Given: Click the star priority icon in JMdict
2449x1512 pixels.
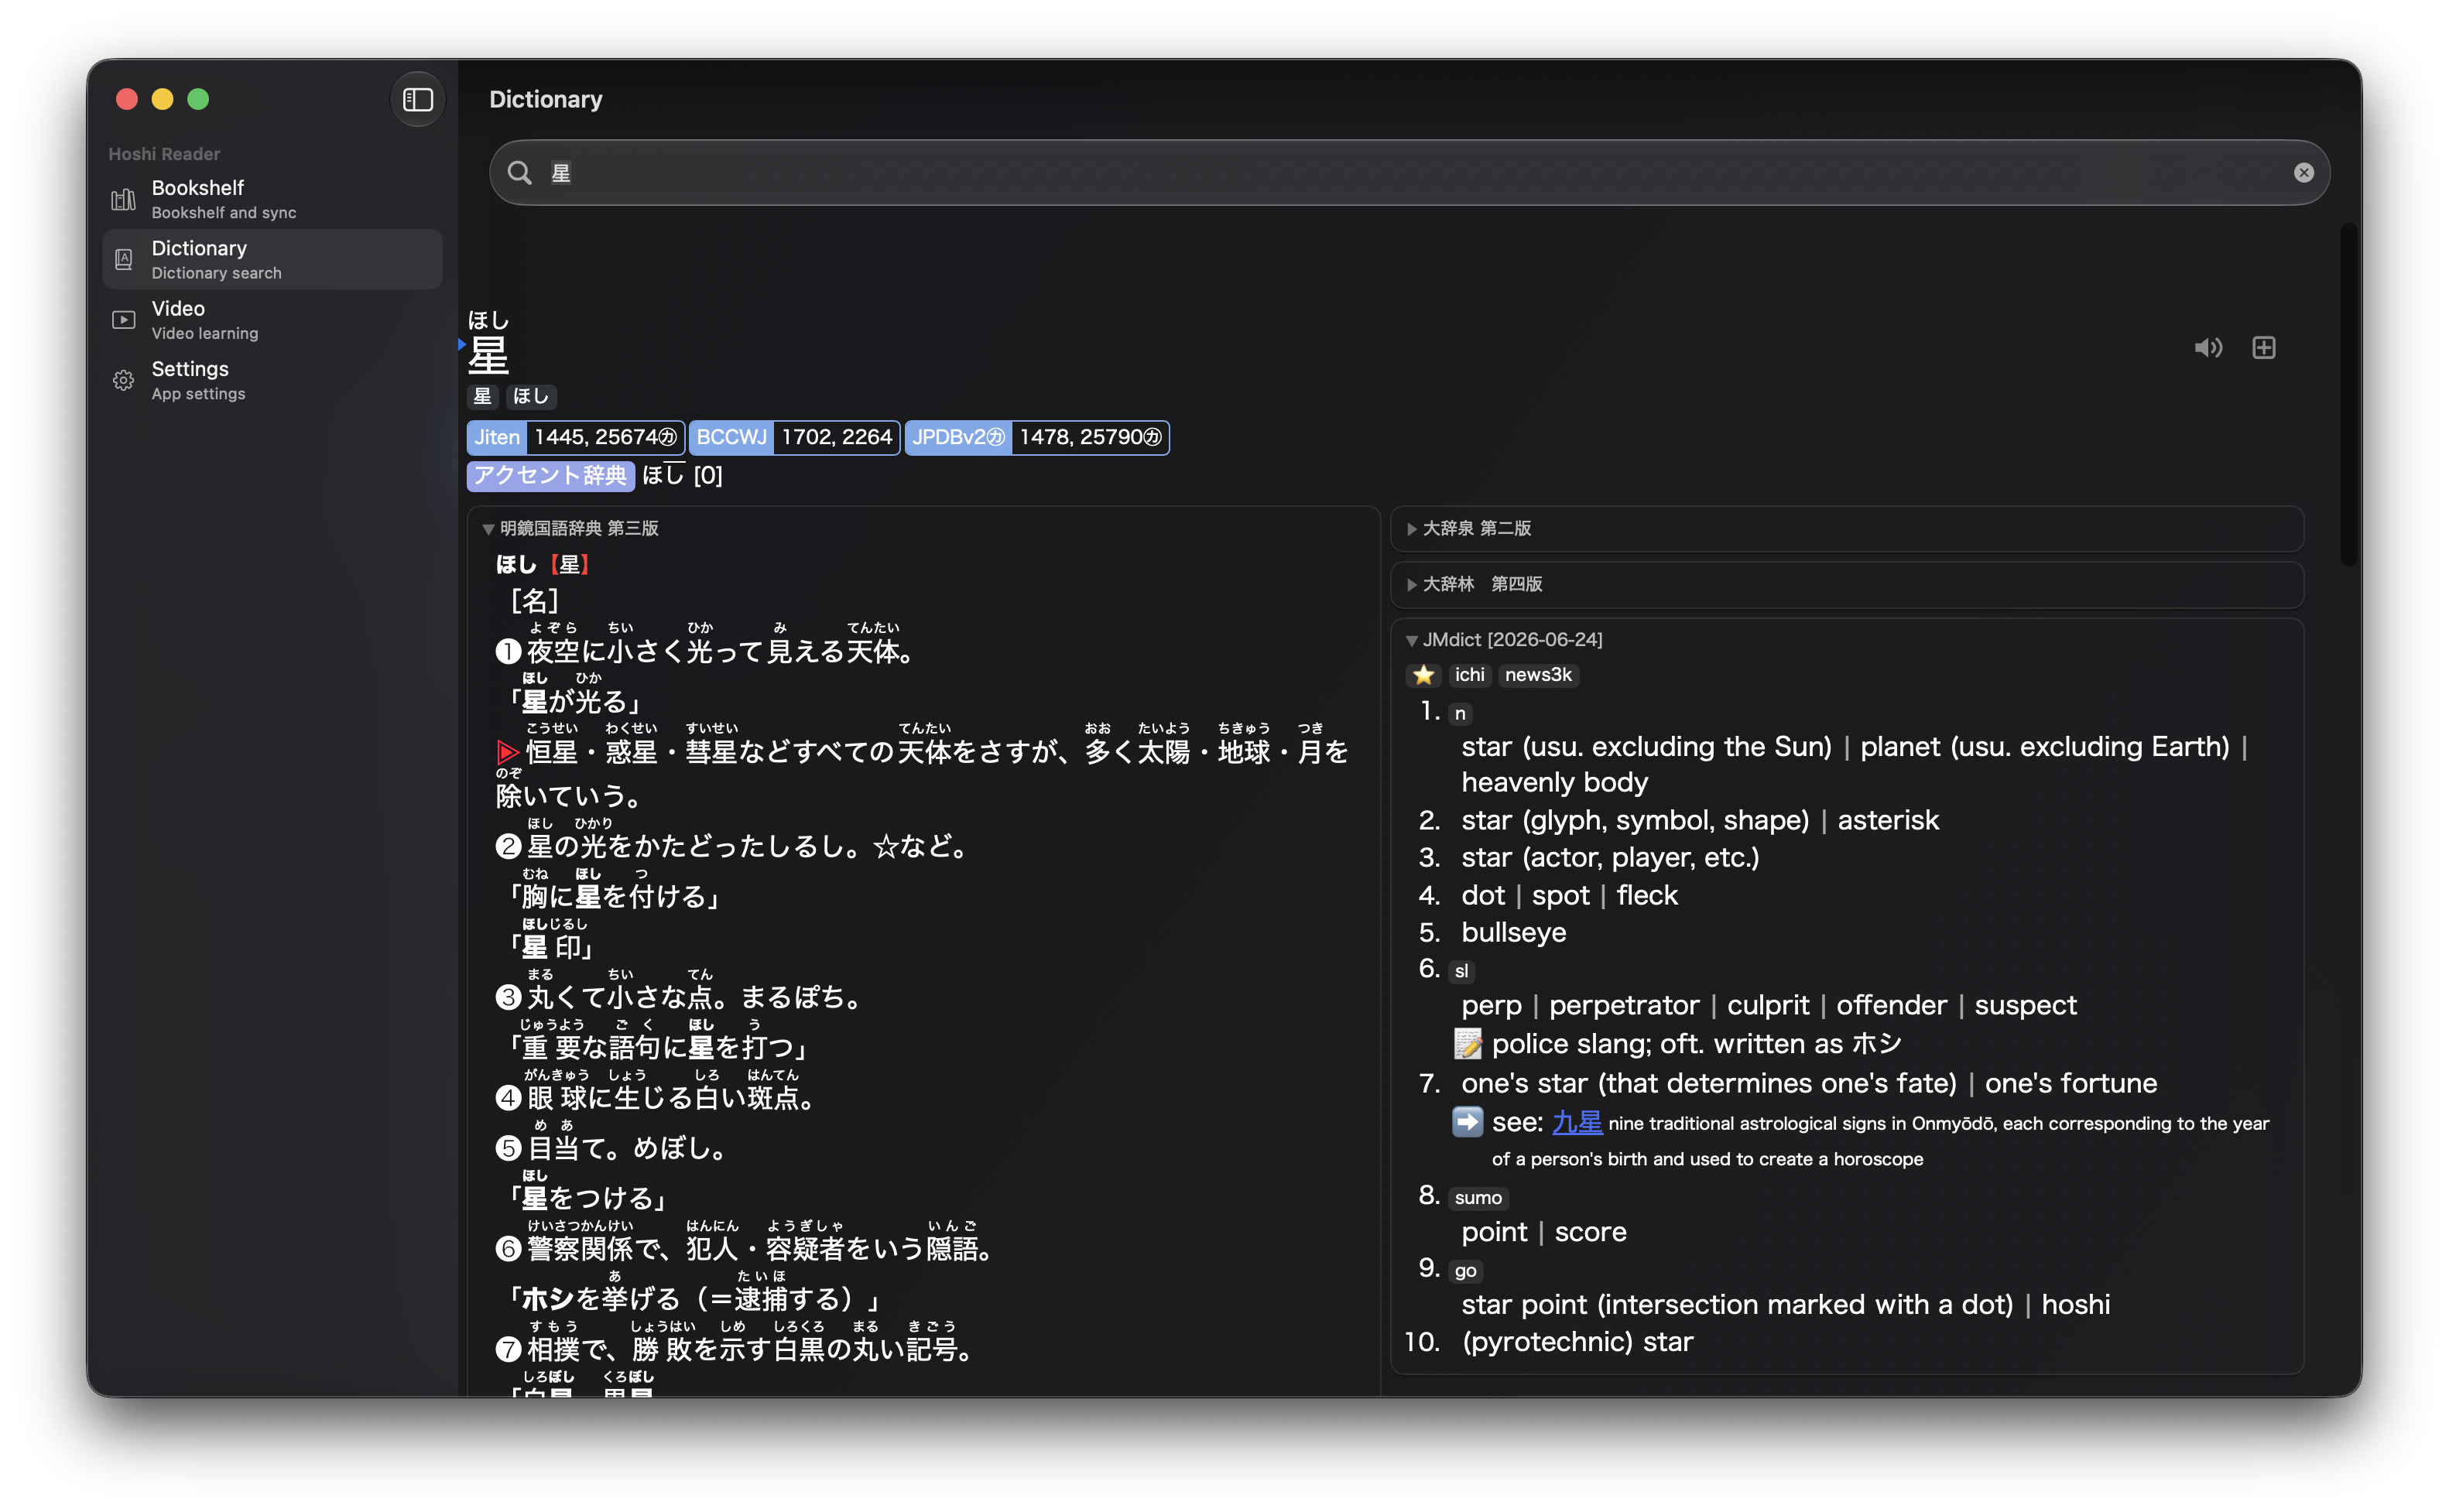Looking at the screenshot, I should (1423, 675).
